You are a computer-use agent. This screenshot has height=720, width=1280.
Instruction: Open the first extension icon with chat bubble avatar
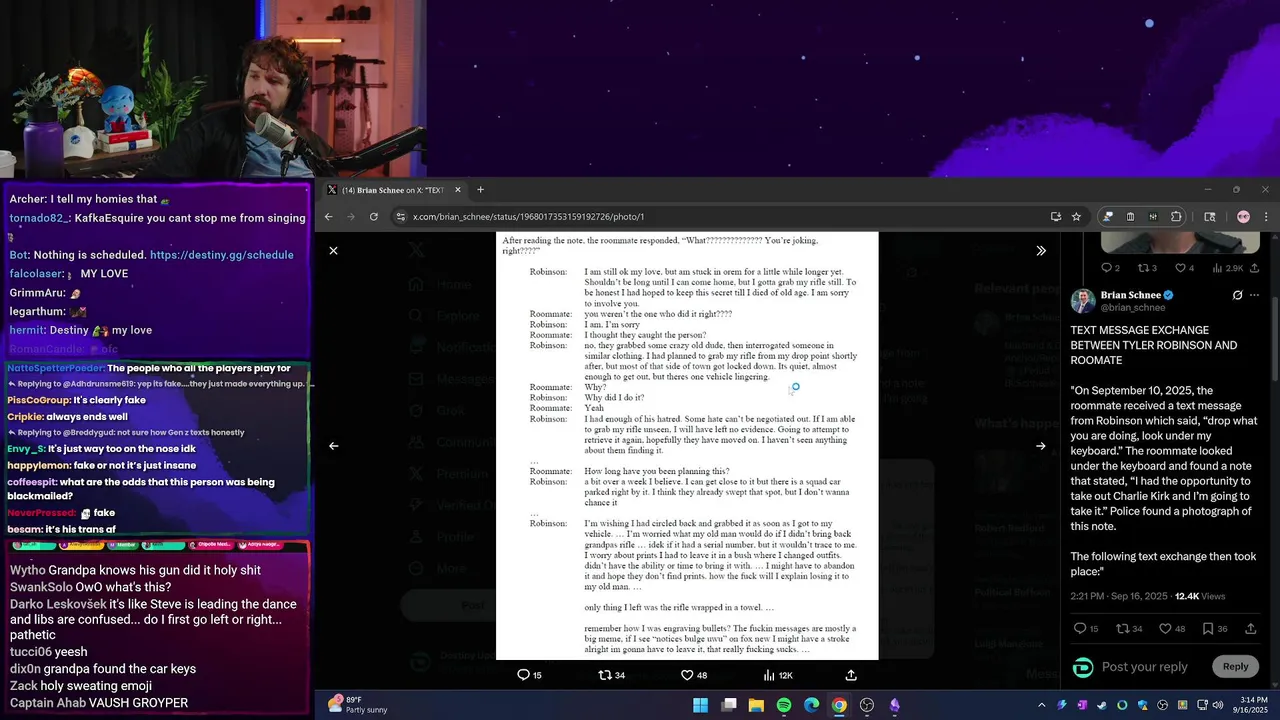coord(1108,216)
